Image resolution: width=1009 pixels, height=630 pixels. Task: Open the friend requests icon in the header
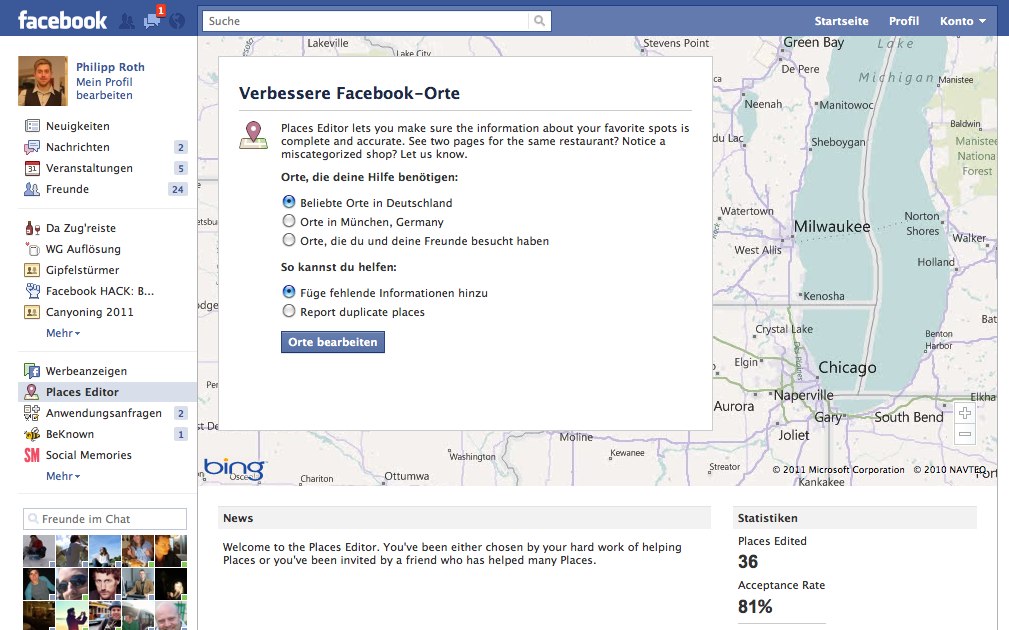click(127, 21)
